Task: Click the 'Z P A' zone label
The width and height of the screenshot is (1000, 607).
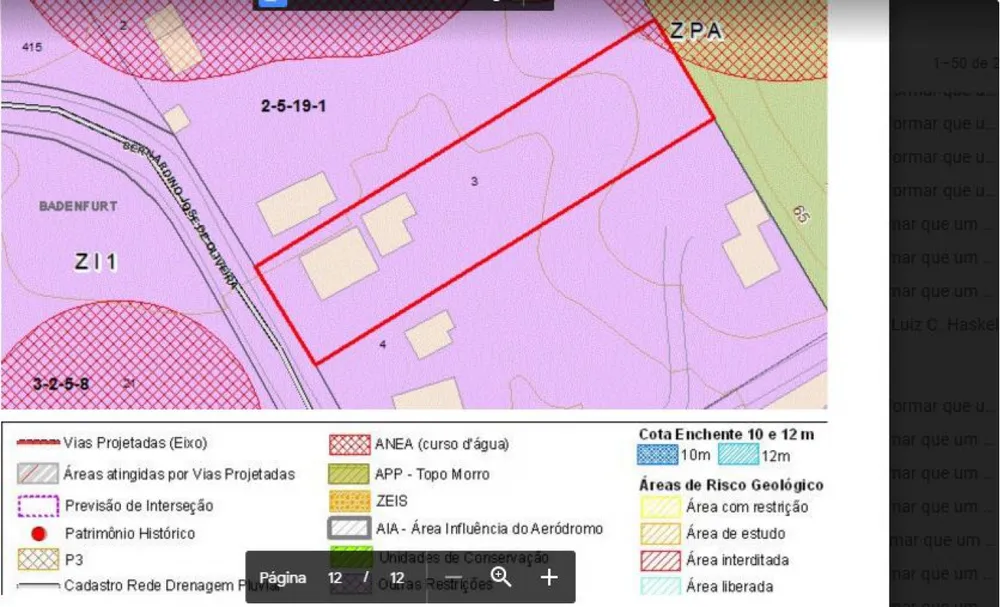Action: [x=696, y=31]
